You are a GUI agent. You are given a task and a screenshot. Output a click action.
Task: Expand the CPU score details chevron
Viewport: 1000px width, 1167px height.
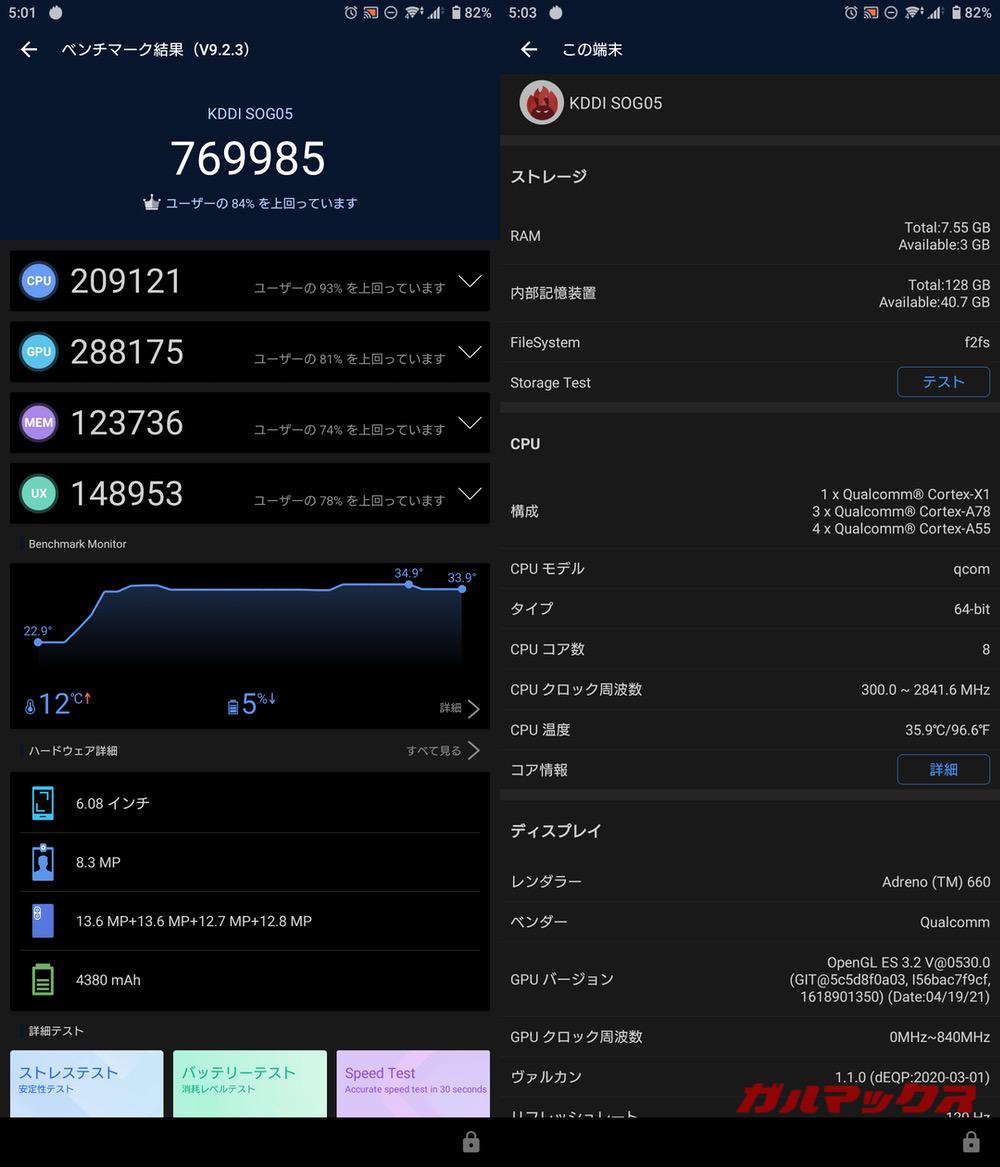470,281
